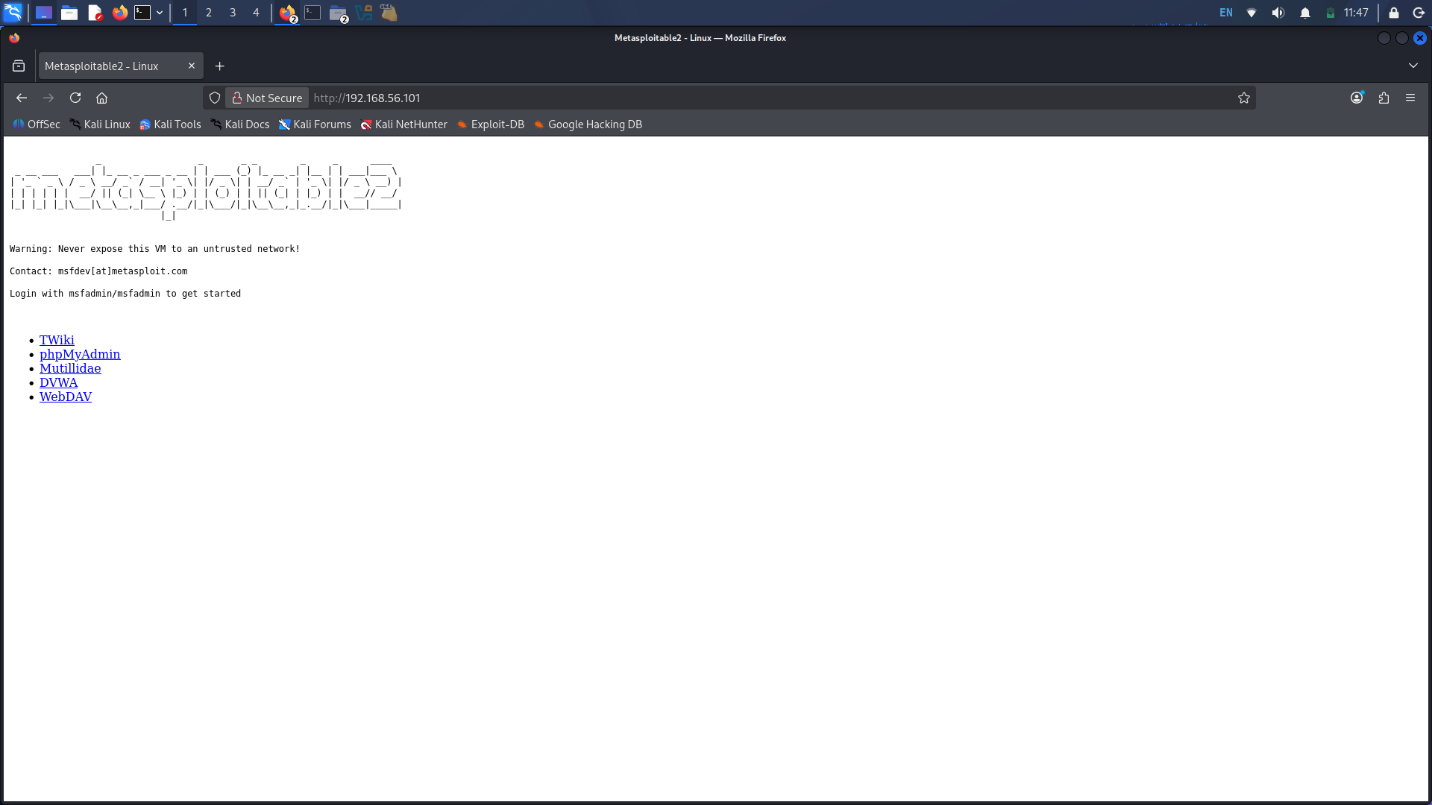This screenshot has height=805, width=1432.
Task: Open the TWiki link
Action: 57,340
